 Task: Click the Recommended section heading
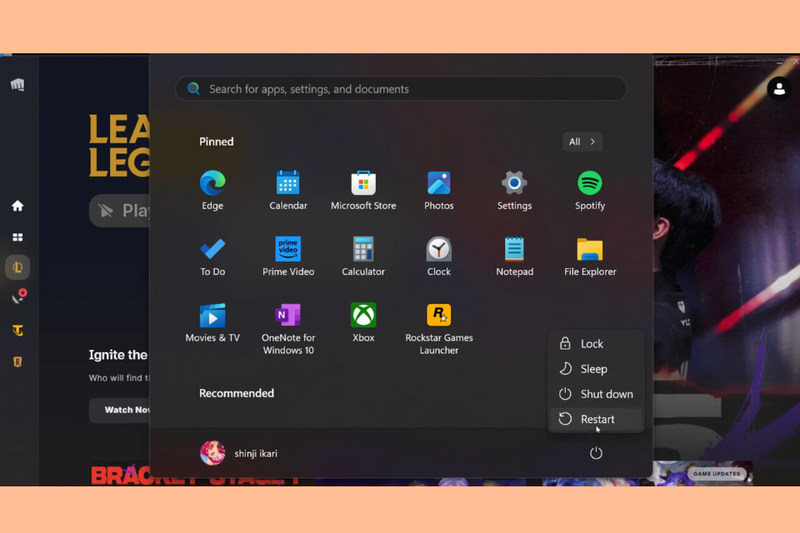click(236, 393)
